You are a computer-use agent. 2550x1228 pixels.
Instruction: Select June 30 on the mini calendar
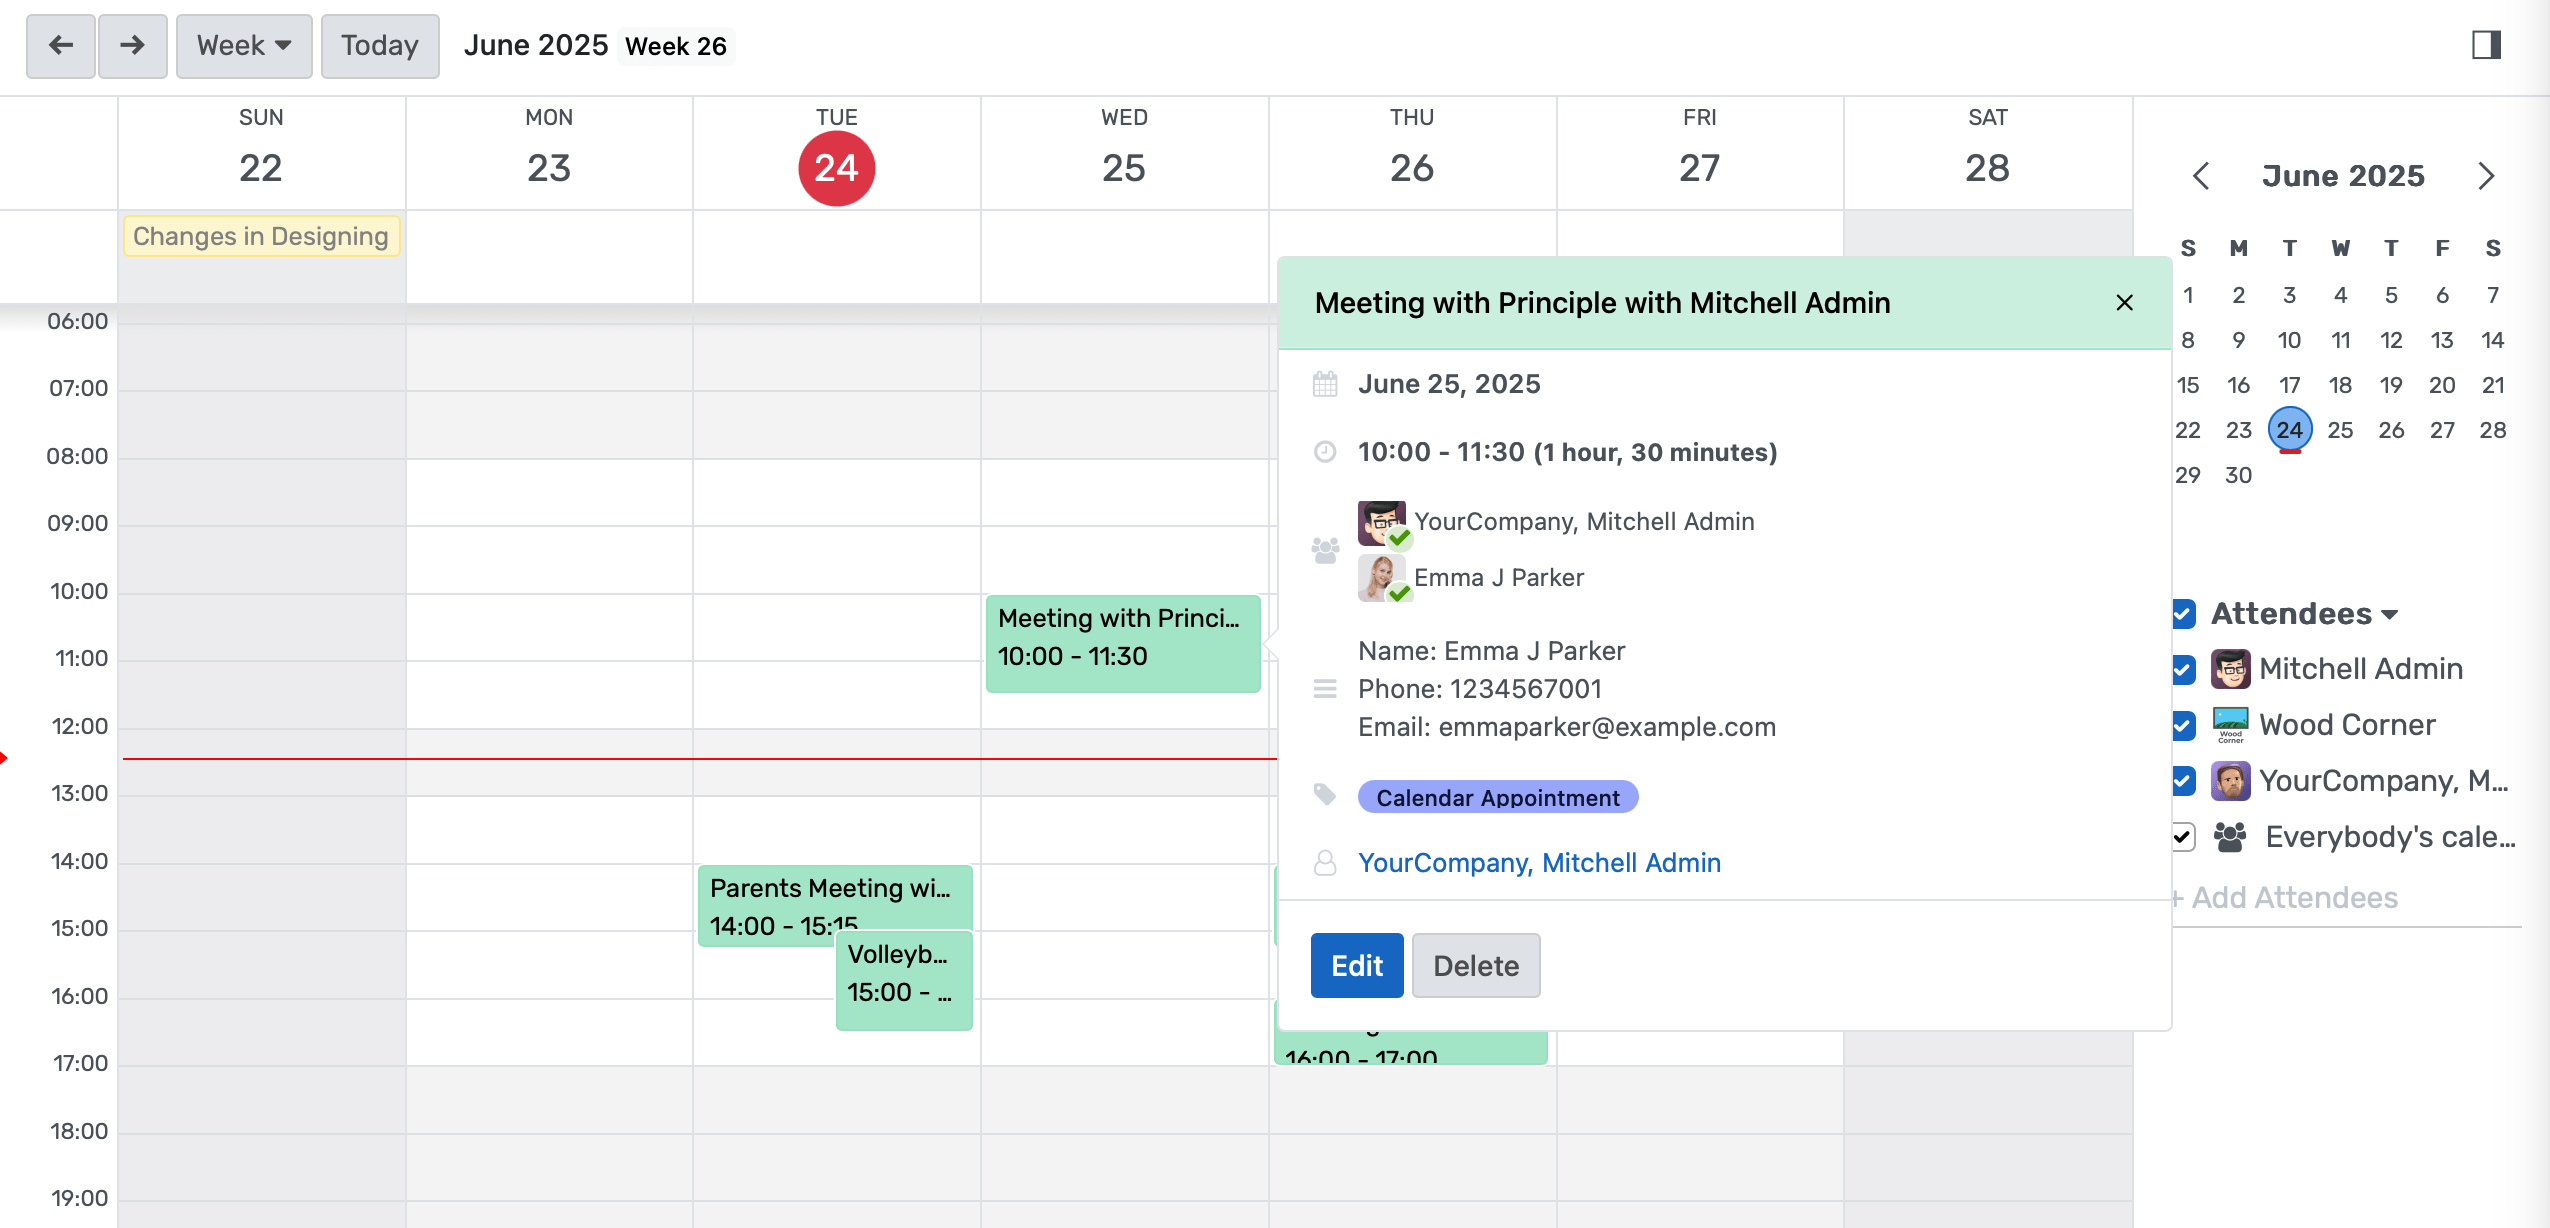(2237, 475)
